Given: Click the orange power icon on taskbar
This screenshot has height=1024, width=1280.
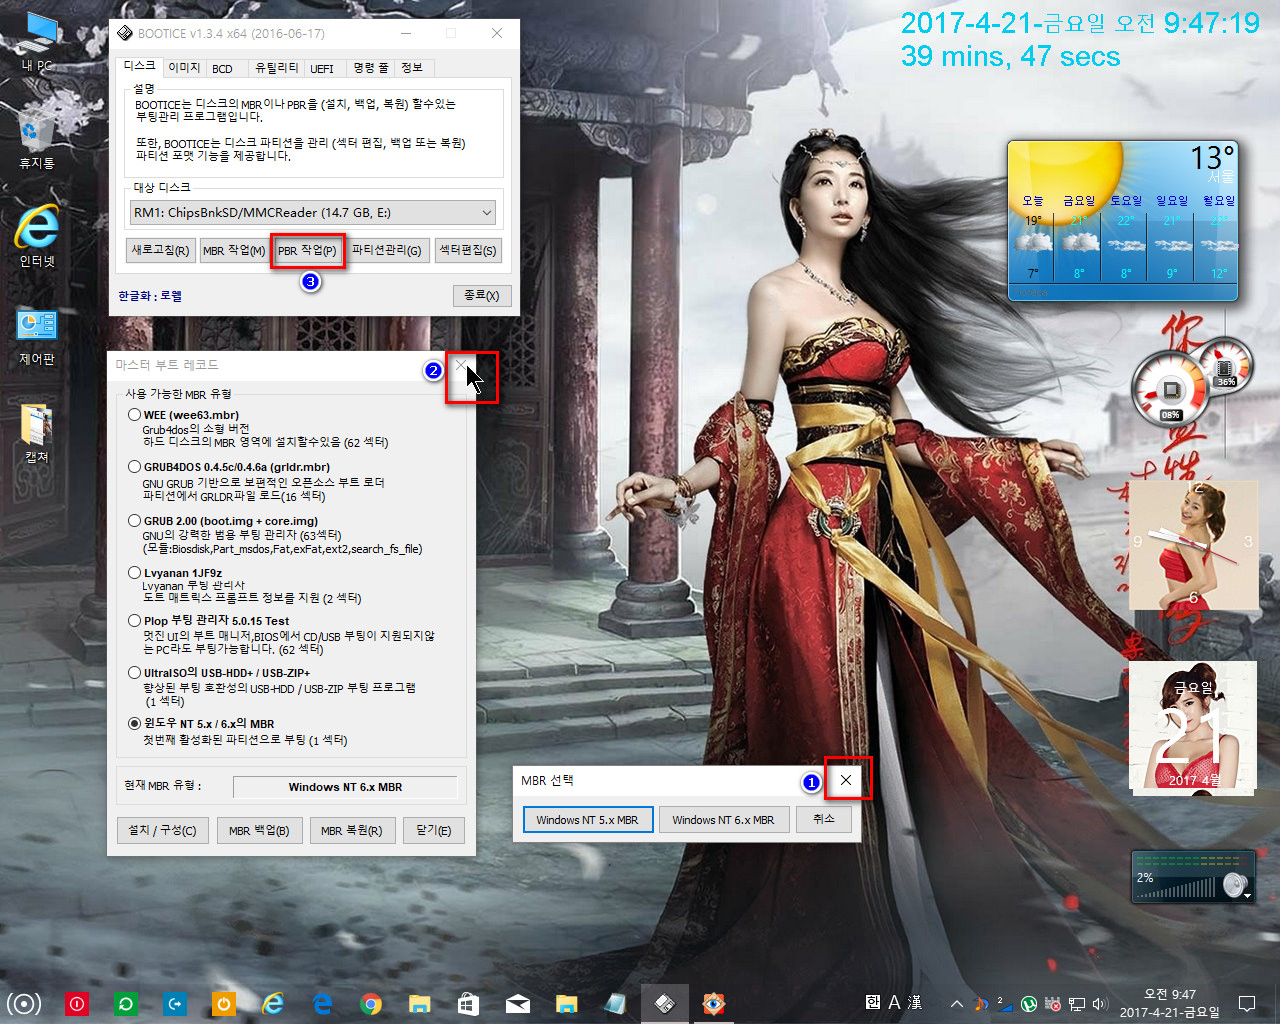Looking at the screenshot, I should [x=224, y=1003].
